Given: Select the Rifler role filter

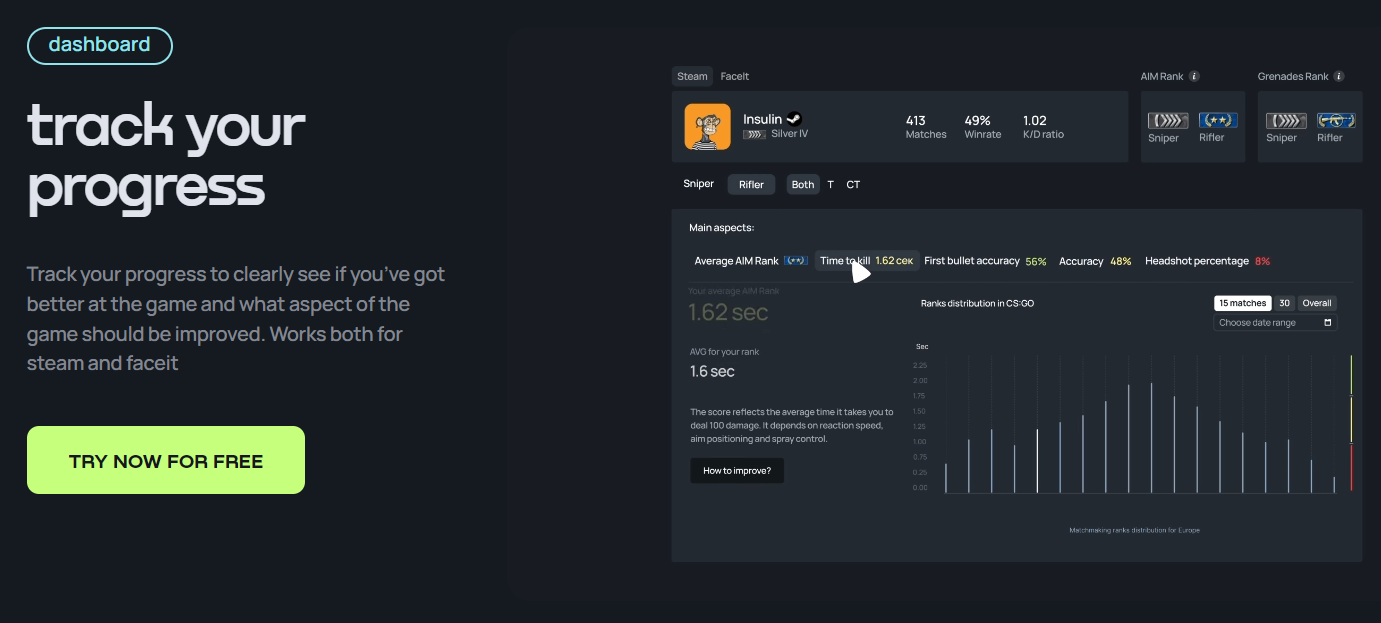Looking at the screenshot, I should (x=751, y=184).
